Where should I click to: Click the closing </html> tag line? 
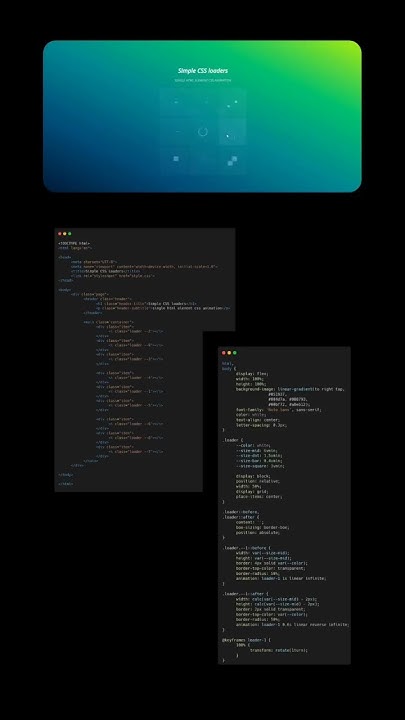[x=66, y=484]
